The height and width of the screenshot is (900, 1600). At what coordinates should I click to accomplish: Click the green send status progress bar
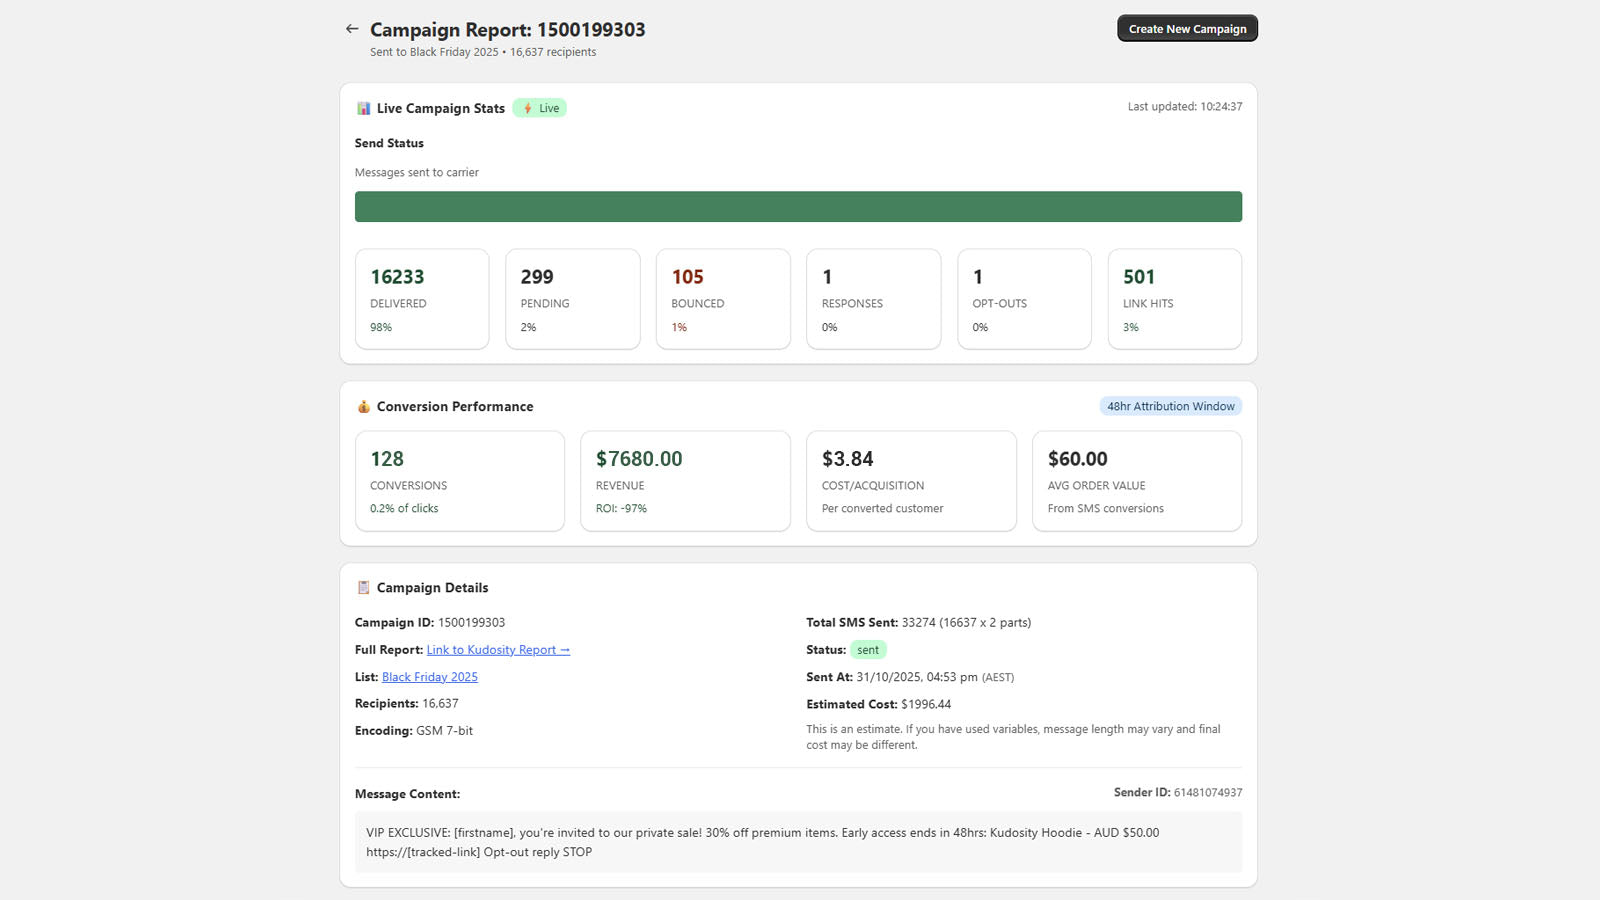798,207
